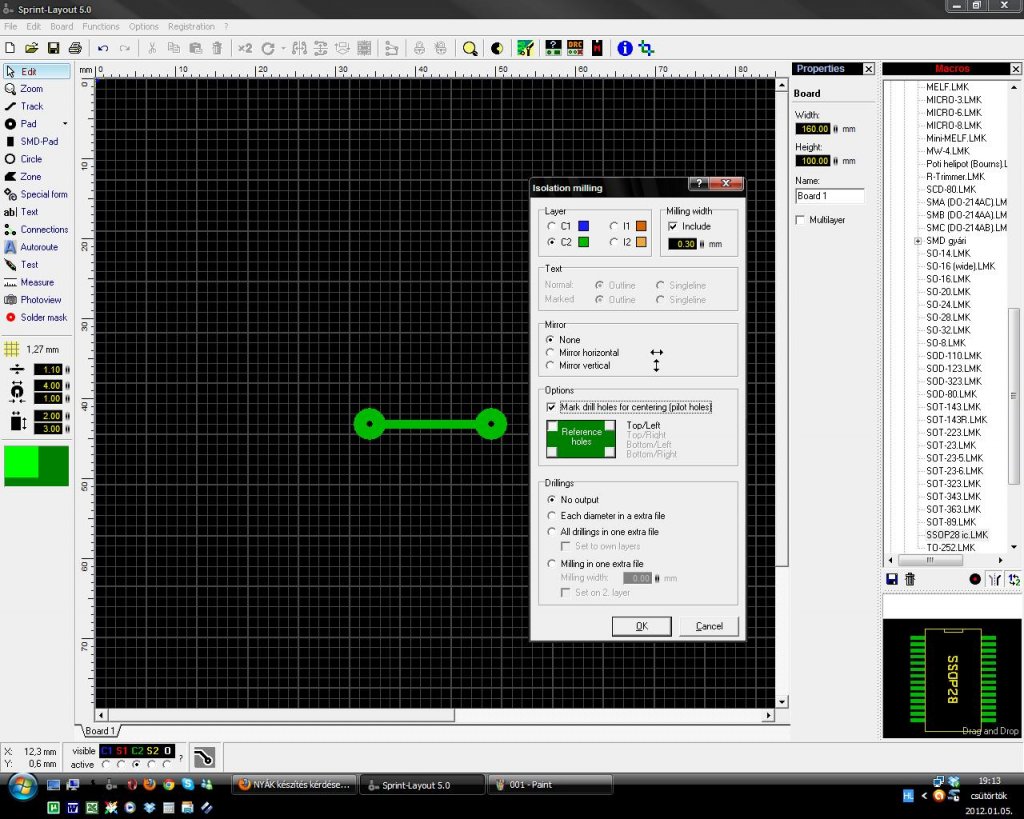1024x819 pixels.
Task: Uncheck Include milling width checkbox
Action: pos(673,226)
